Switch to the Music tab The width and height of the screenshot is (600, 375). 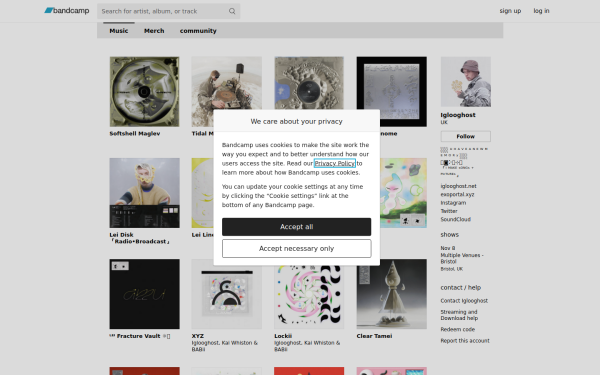(119, 31)
